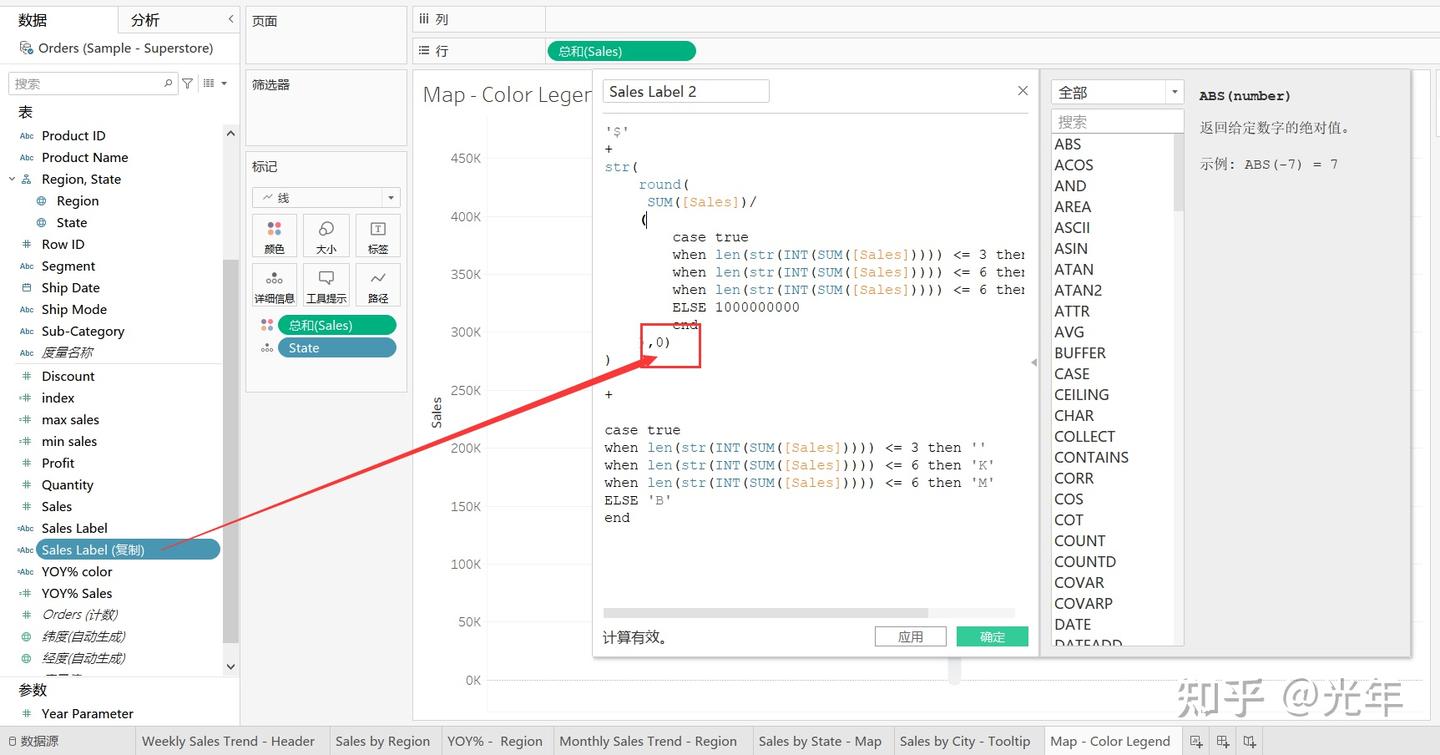Click the new dashboard icon
Image resolution: width=1440 pixels, height=755 pixels.
point(1223,741)
